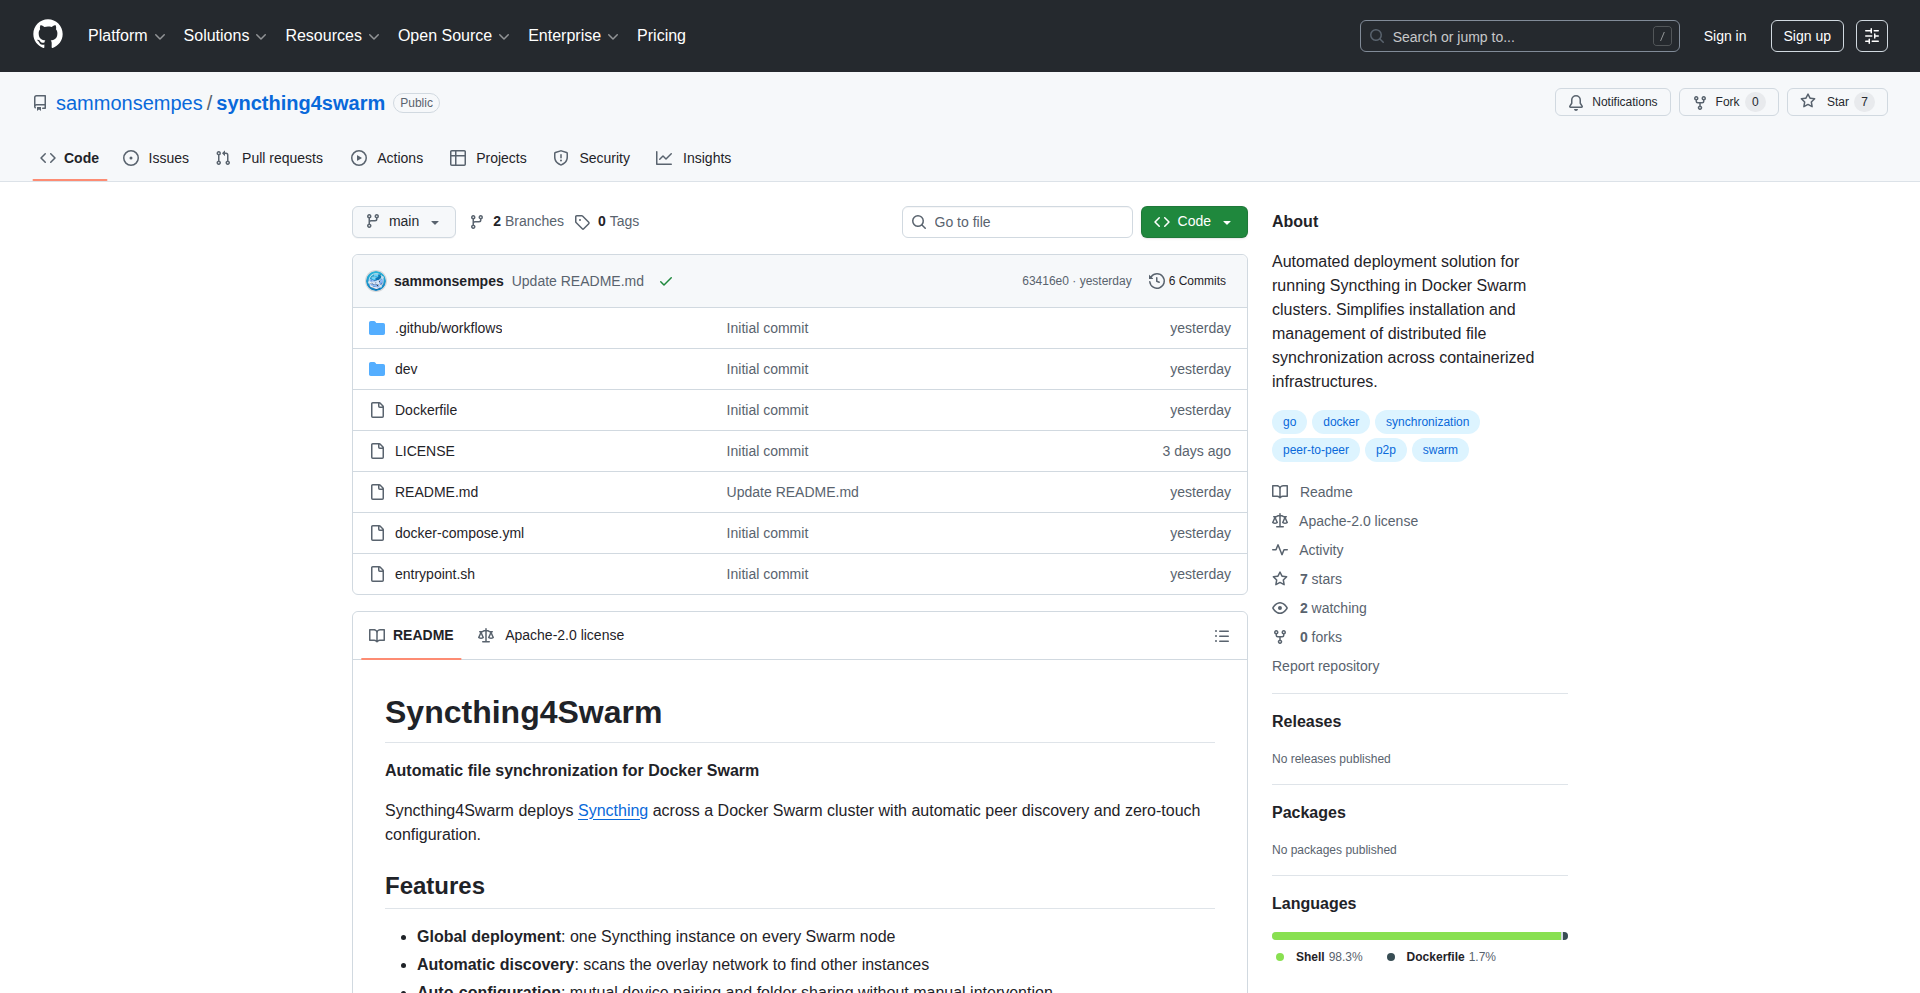Click the green commit status checkmark
Screen dimensions: 1920x993
tap(666, 281)
